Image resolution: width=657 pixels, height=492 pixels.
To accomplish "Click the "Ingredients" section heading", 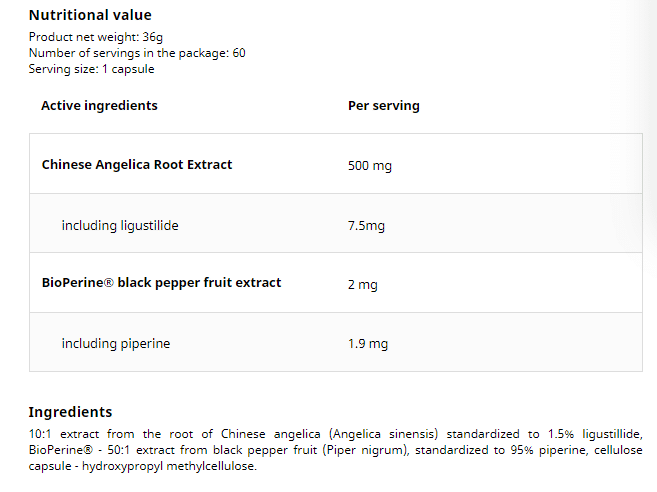I will point(70,412).
